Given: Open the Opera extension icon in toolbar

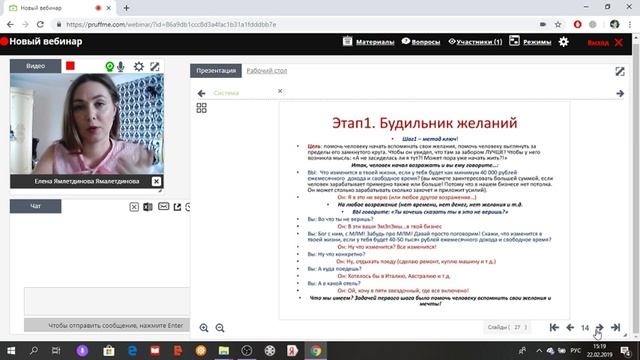Looking at the screenshot, I should [x=577, y=24].
